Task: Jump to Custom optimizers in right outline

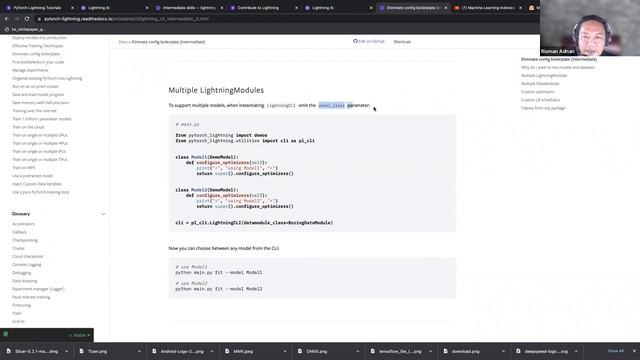Action: point(538,92)
